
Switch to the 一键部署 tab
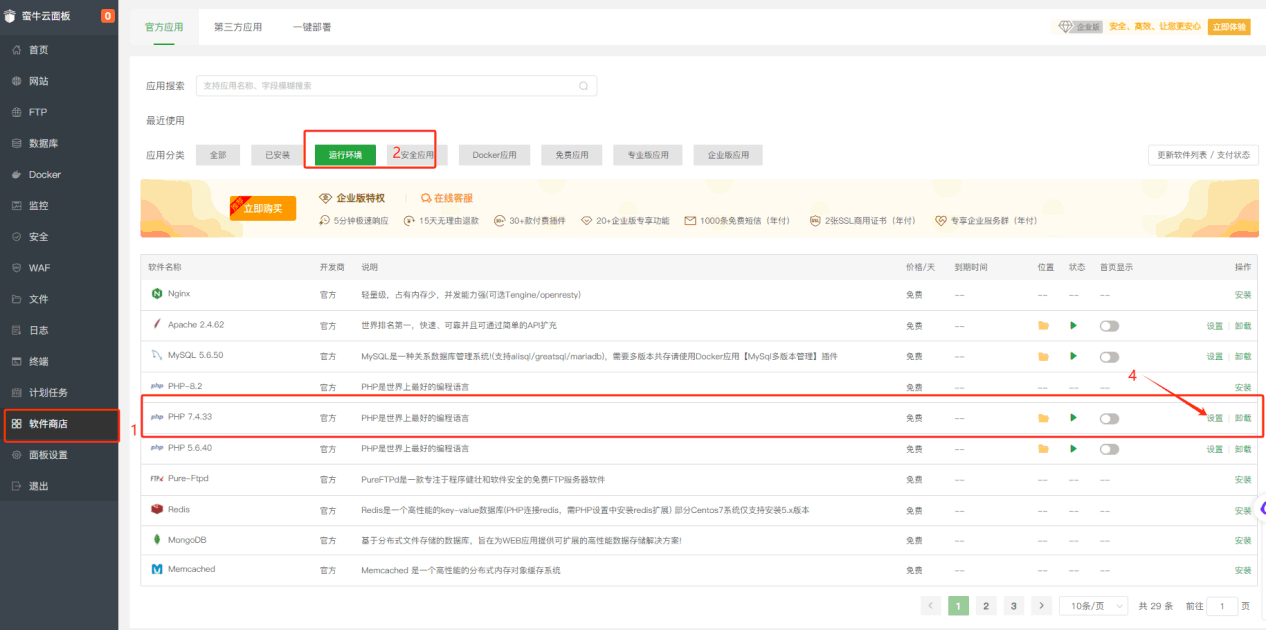pyautogui.click(x=312, y=27)
